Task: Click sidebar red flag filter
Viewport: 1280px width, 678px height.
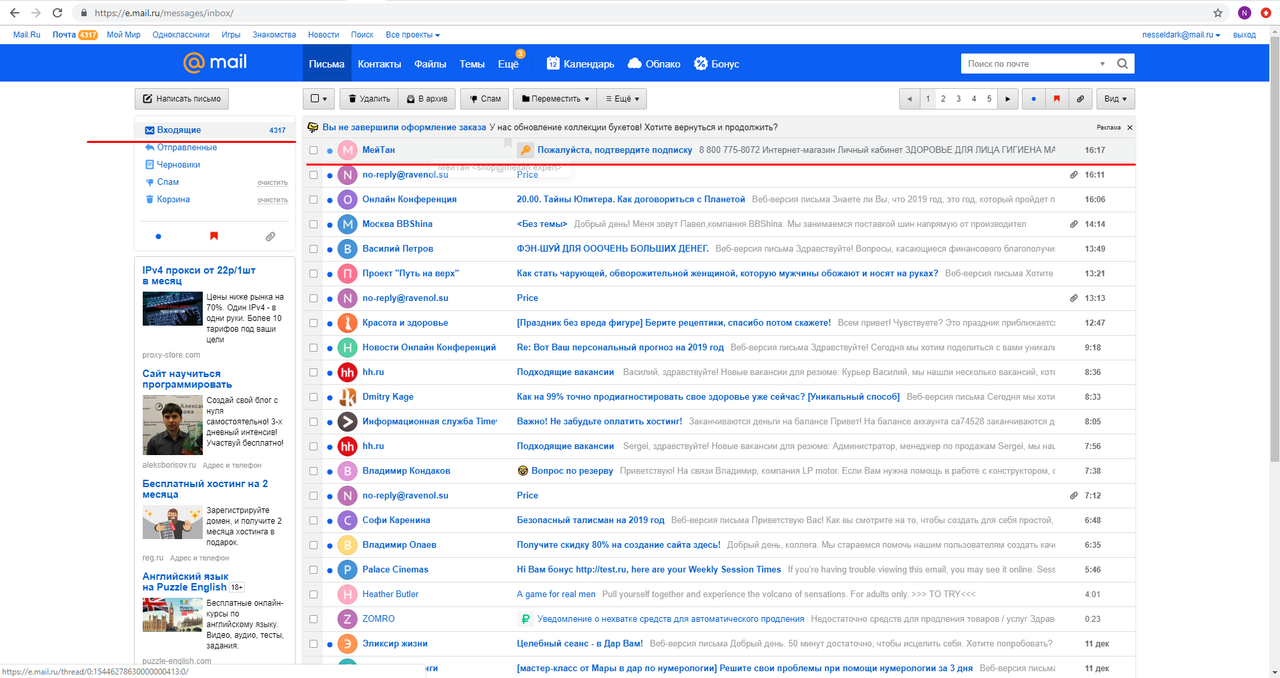Action: click(214, 237)
